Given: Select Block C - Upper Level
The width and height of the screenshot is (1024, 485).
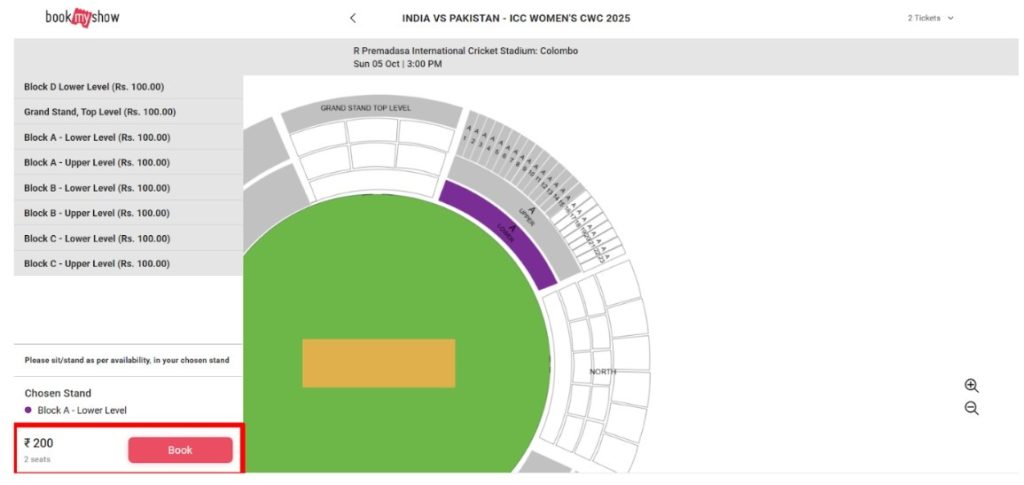Looking at the screenshot, I should [x=129, y=264].
